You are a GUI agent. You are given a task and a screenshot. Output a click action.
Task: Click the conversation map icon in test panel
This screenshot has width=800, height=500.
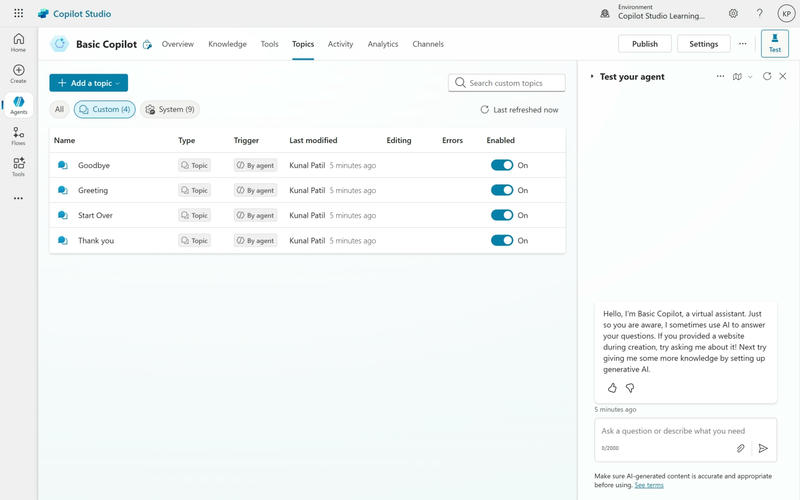click(737, 77)
